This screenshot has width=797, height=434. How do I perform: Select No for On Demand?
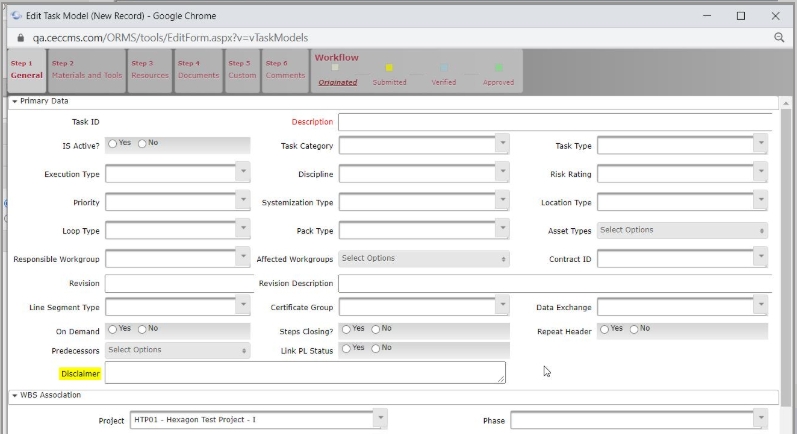tap(142, 328)
